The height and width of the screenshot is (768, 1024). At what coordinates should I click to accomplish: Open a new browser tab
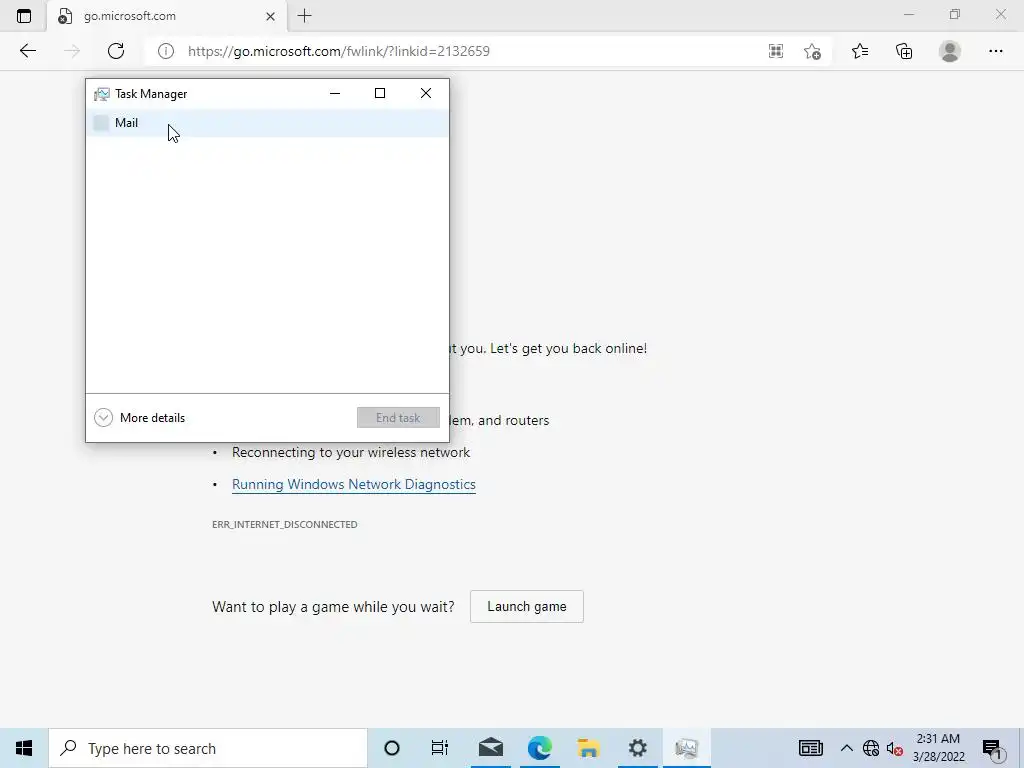(x=304, y=16)
